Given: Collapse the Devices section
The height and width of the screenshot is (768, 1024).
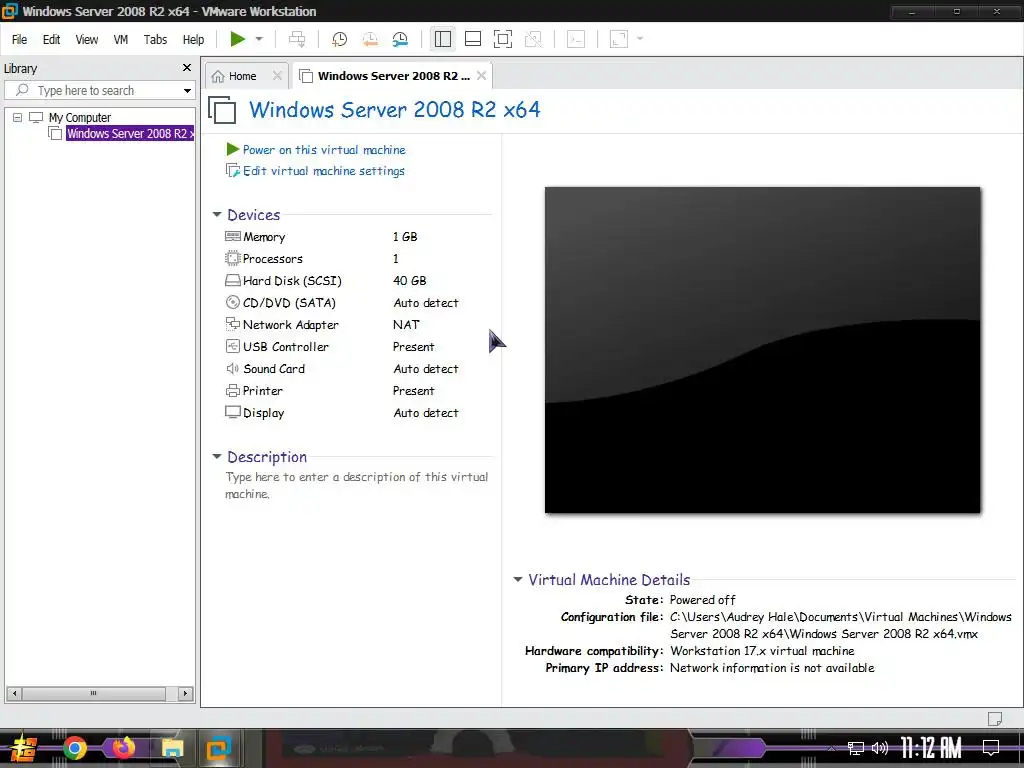Looking at the screenshot, I should [217, 215].
